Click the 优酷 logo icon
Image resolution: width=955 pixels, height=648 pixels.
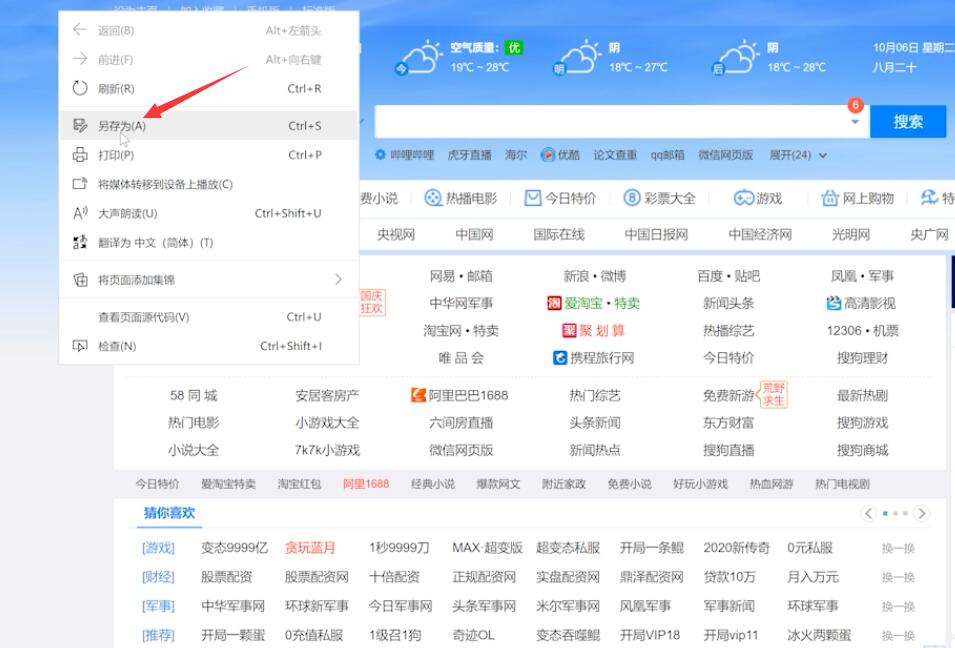pyautogui.click(x=548, y=155)
